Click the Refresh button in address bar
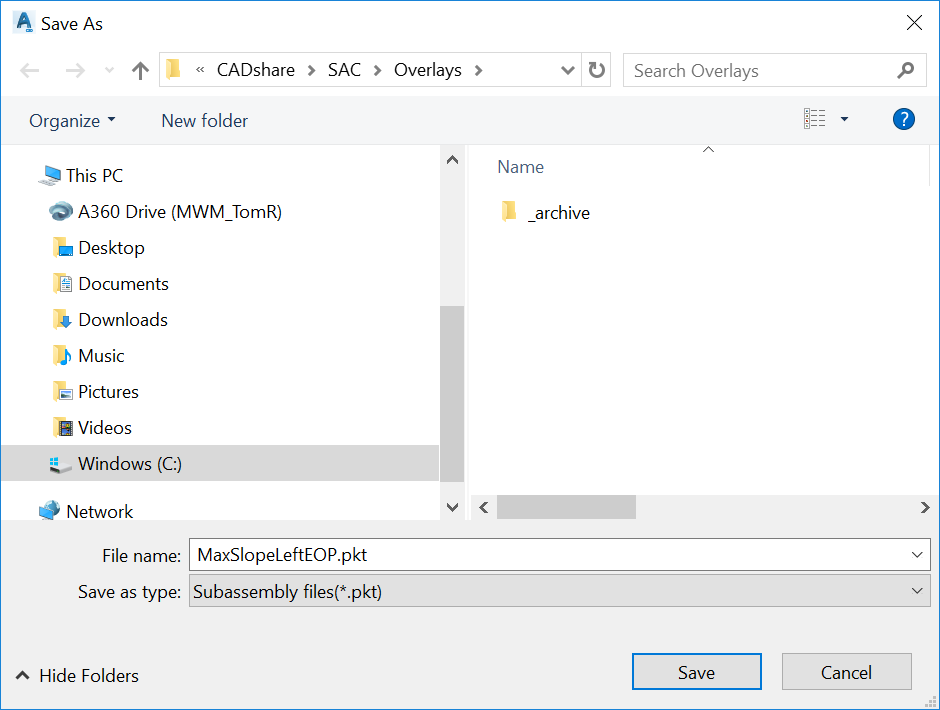This screenshot has width=940, height=710. pos(597,70)
